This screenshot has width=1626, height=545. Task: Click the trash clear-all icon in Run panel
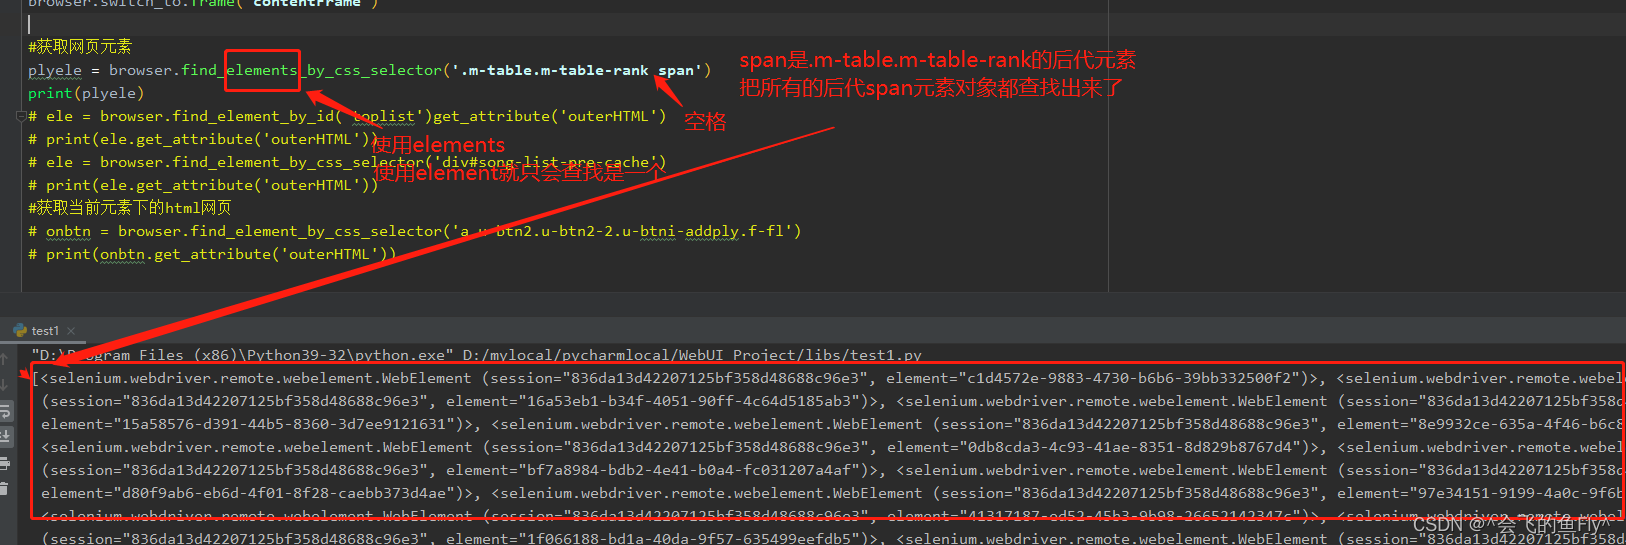[4, 488]
